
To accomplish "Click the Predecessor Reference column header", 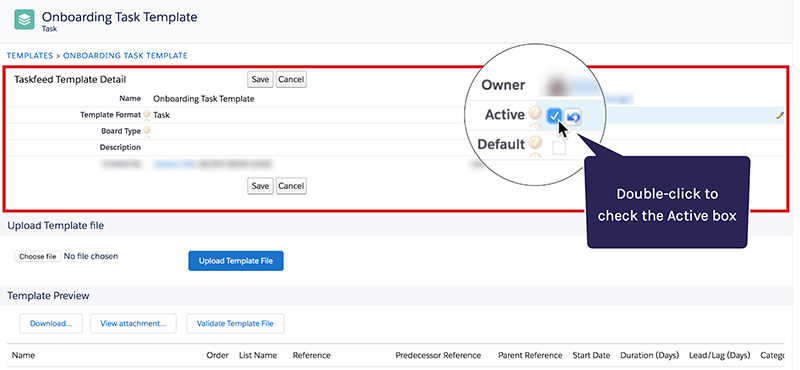I will coord(438,355).
